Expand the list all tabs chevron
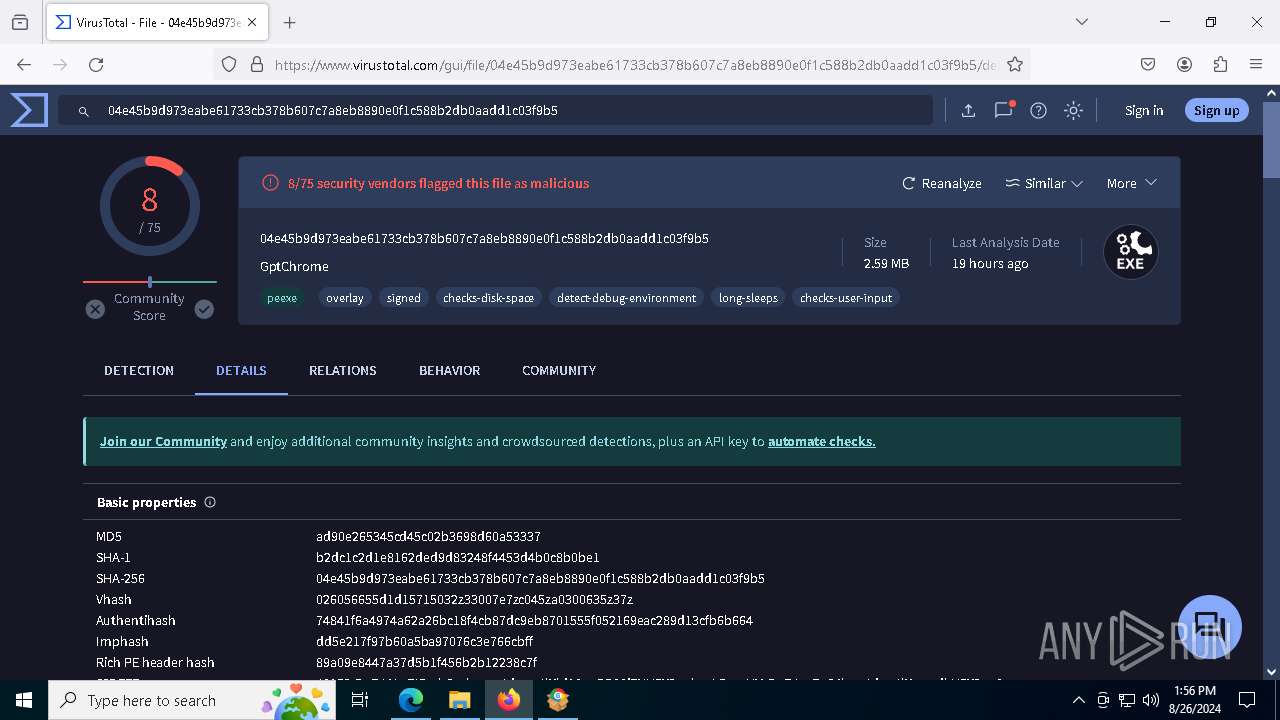The width and height of the screenshot is (1280, 720). tap(1081, 22)
